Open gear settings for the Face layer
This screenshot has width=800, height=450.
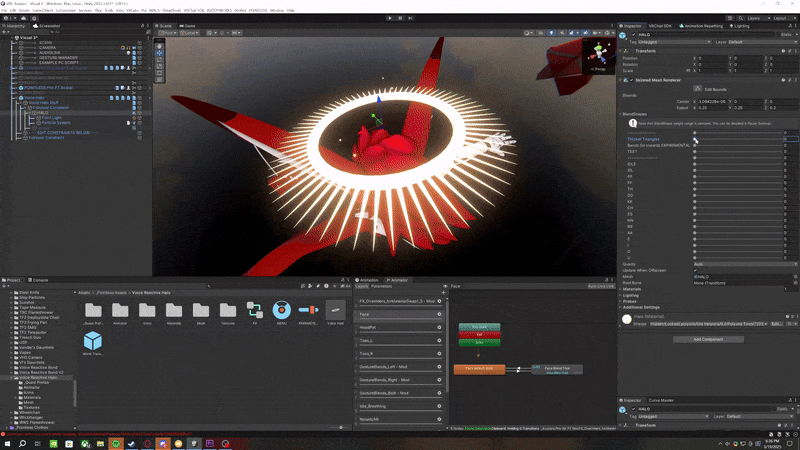point(439,314)
